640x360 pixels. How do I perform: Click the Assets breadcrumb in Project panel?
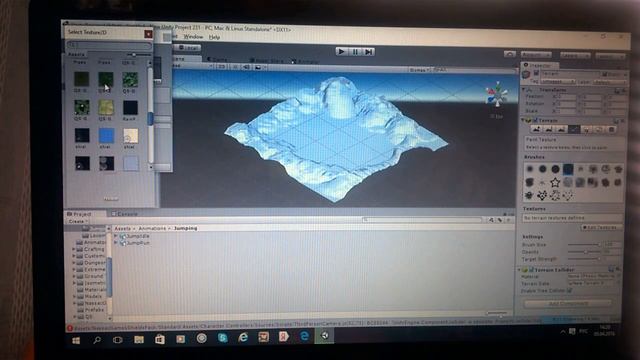[x=122, y=228]
